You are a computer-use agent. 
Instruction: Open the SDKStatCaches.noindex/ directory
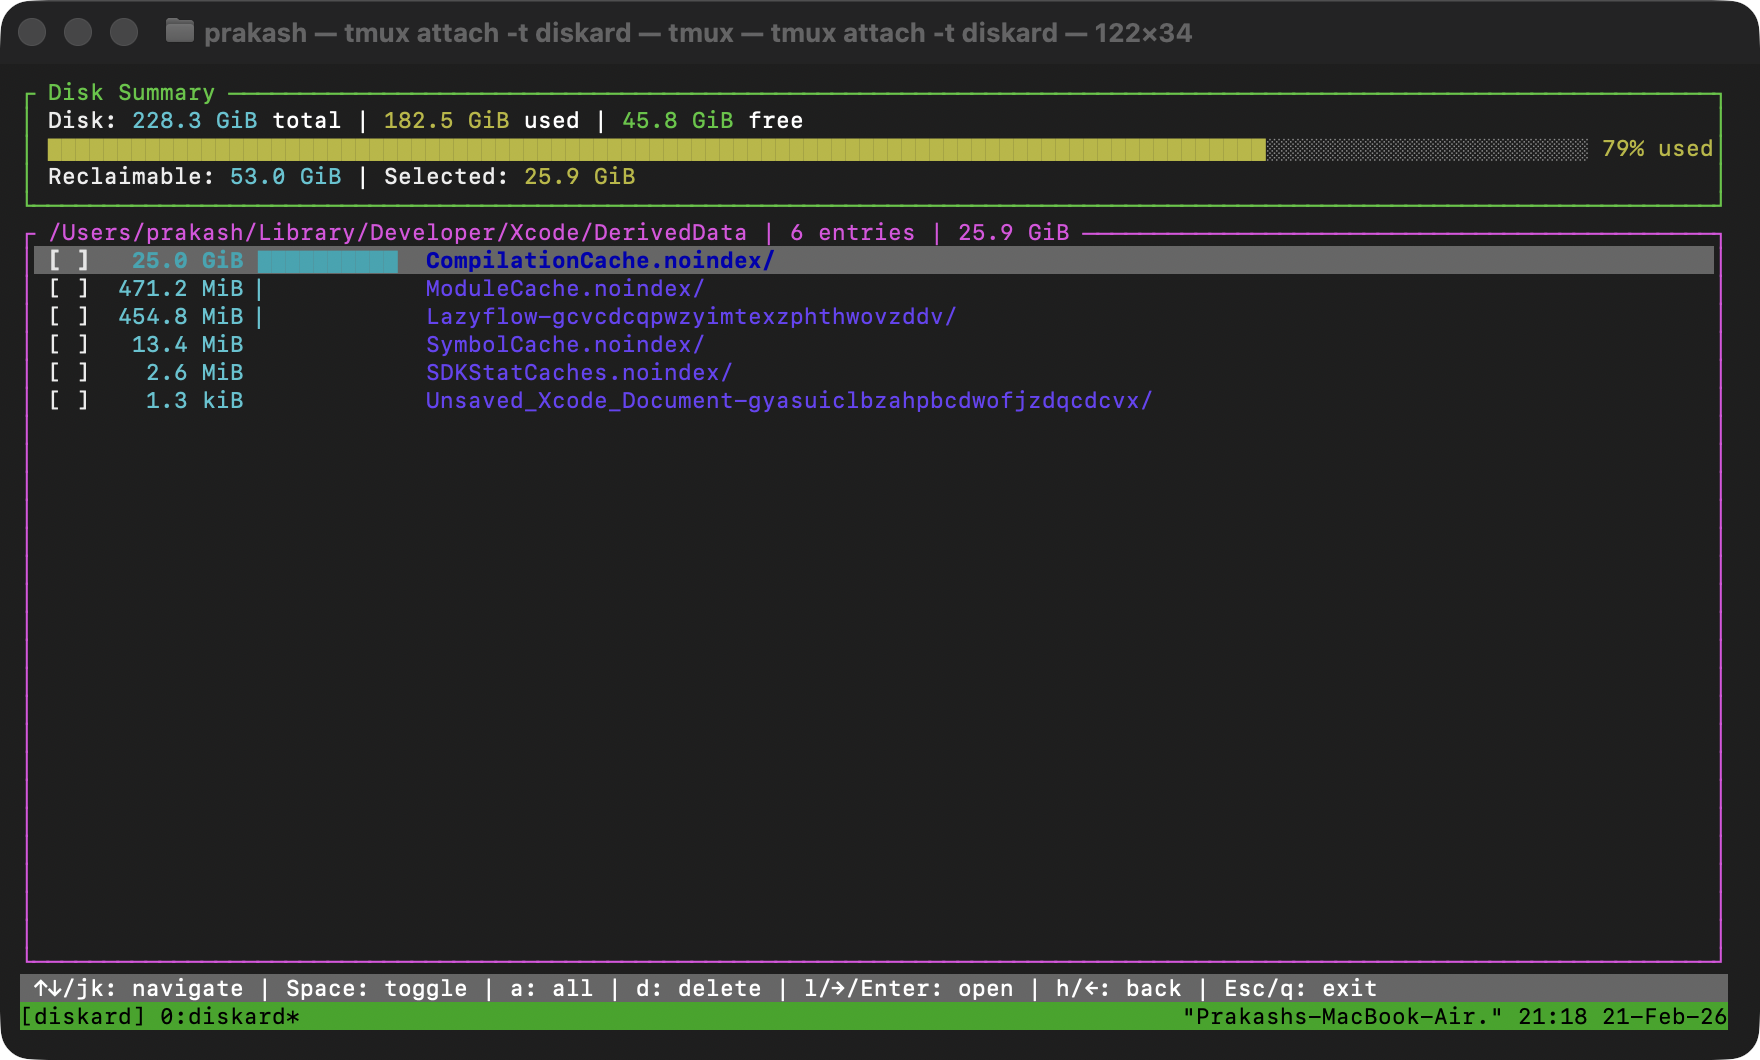[579, 372]
